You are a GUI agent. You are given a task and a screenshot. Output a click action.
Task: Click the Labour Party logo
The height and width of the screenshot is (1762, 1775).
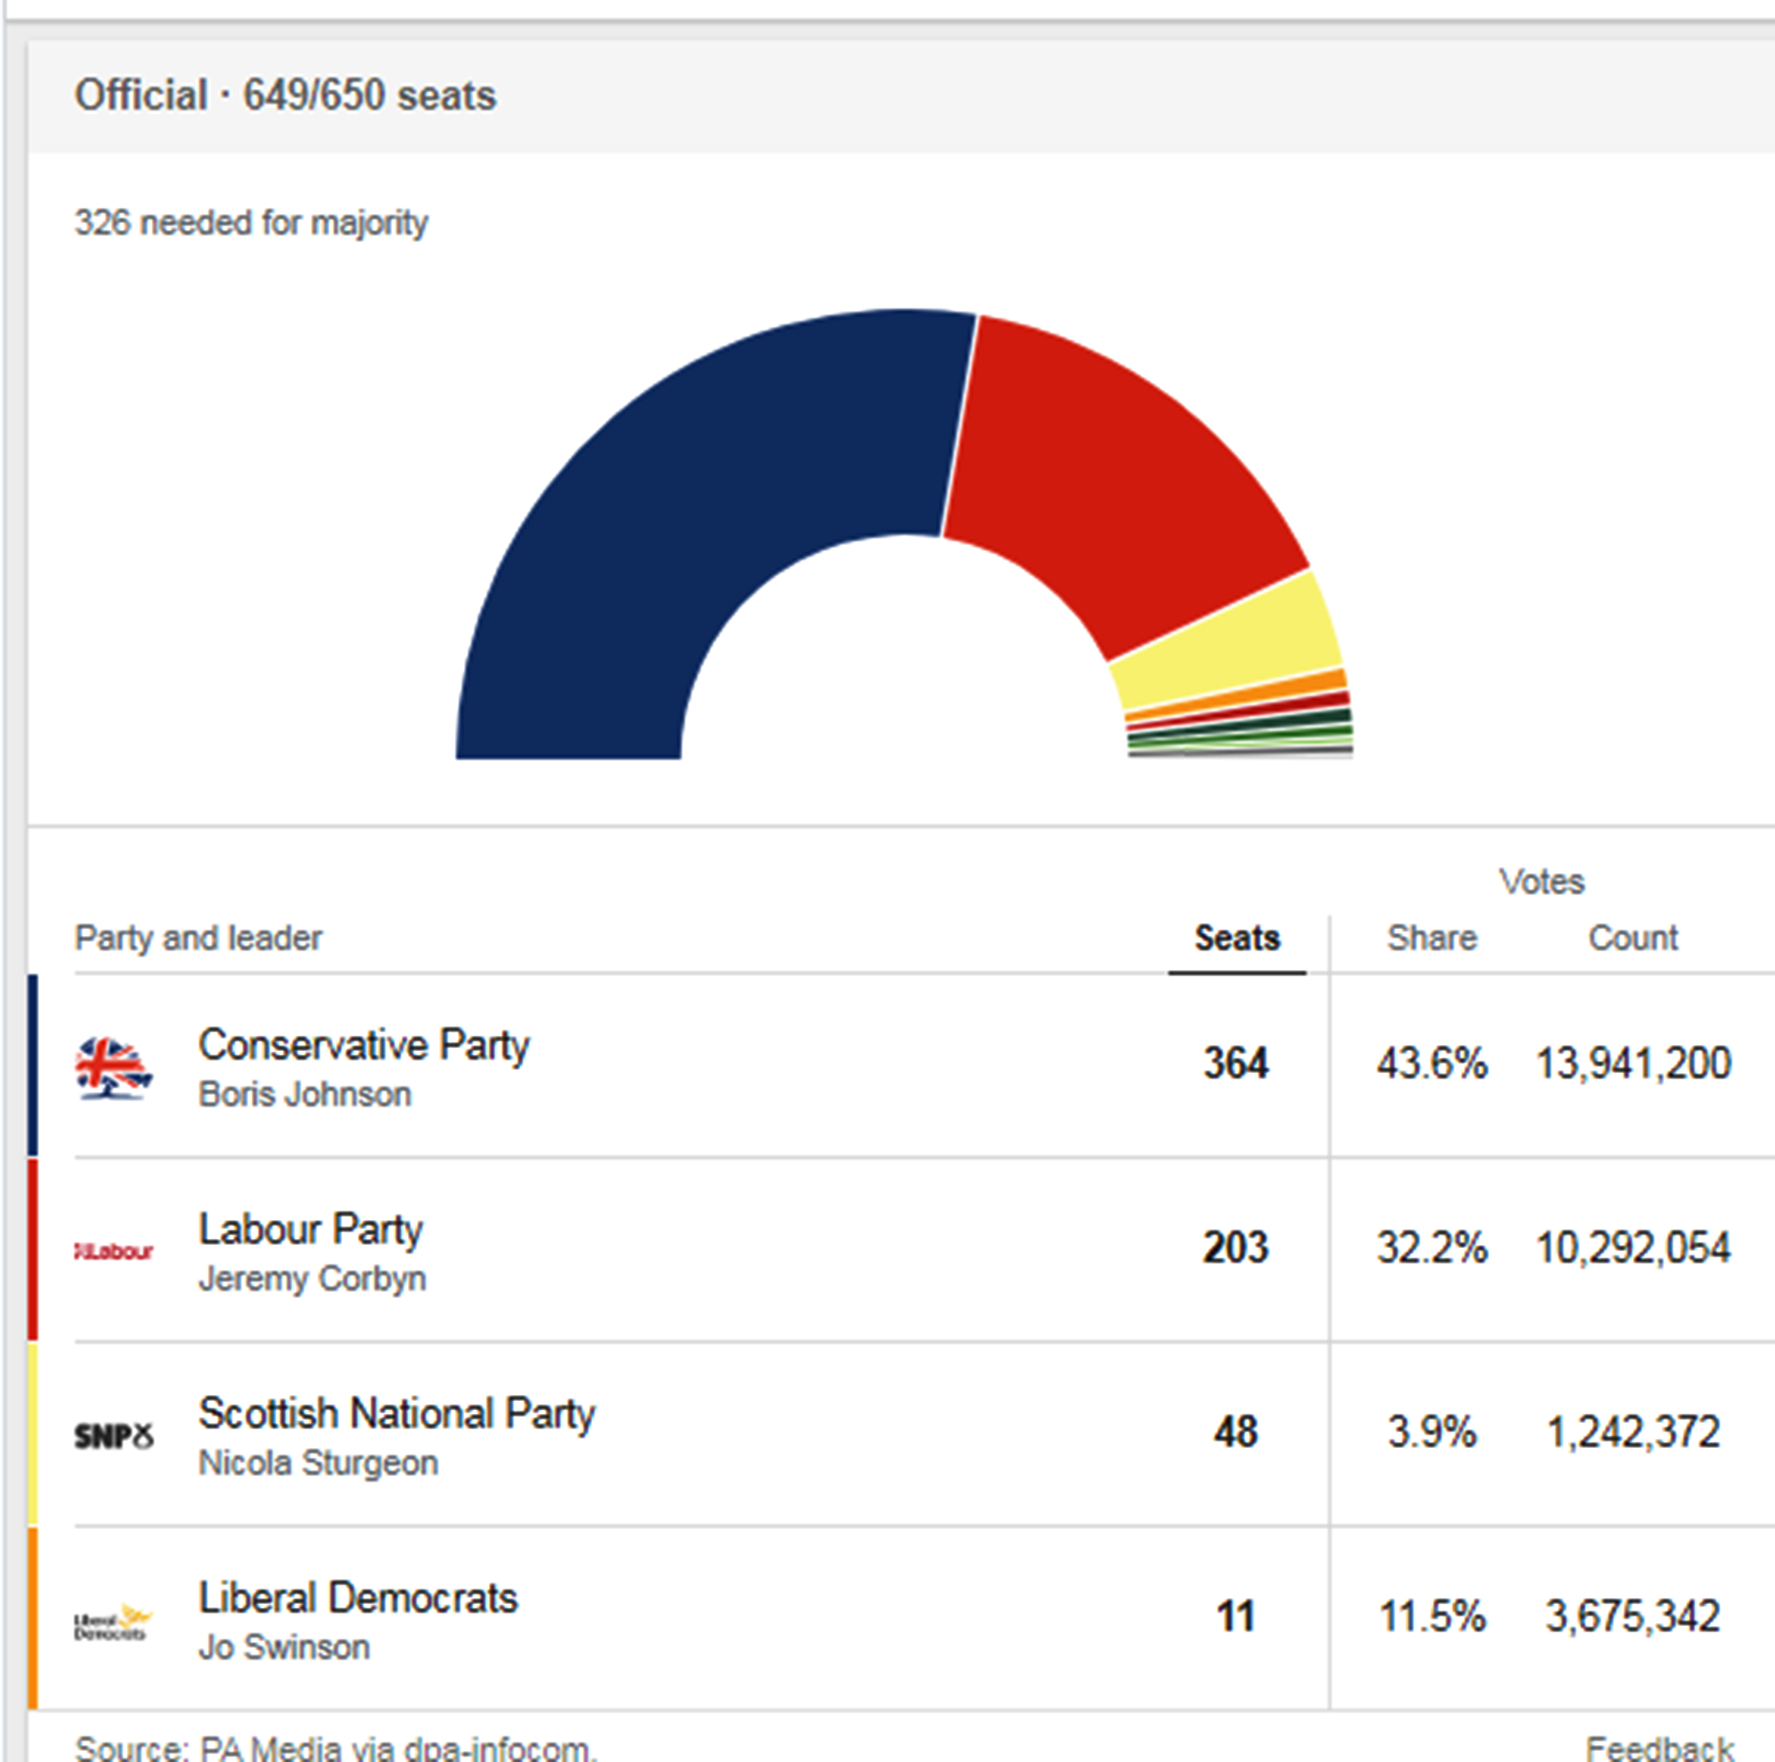(113, 1251)
